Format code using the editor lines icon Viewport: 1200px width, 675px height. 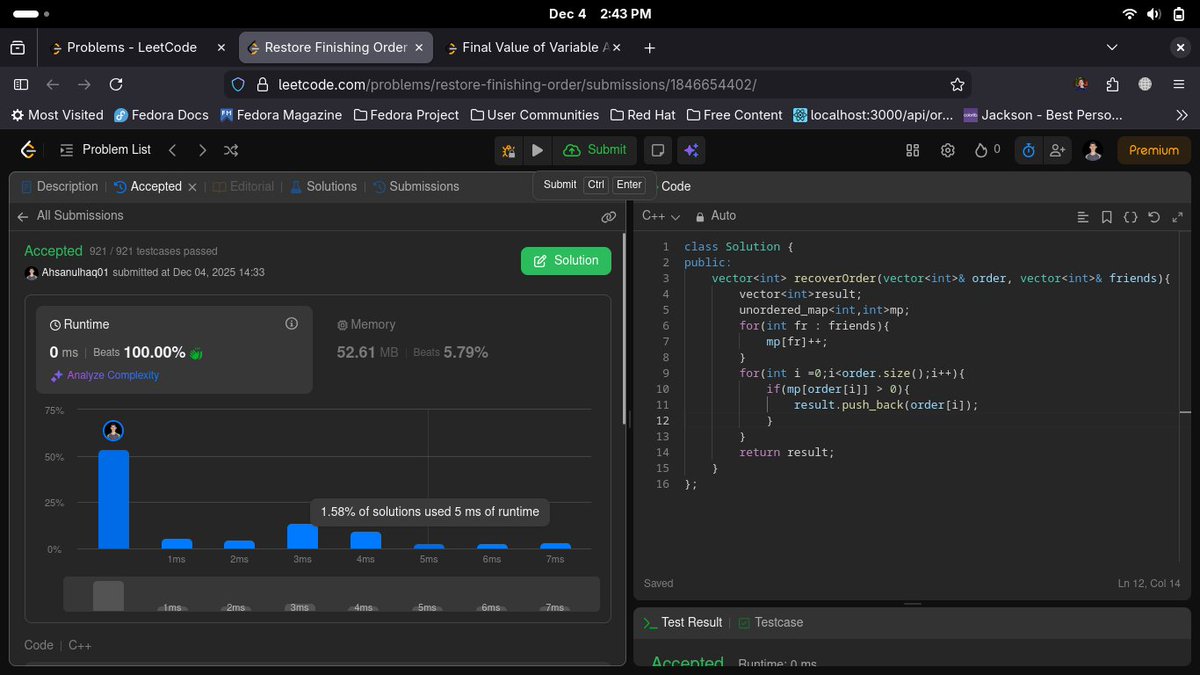coord(1082,216)
